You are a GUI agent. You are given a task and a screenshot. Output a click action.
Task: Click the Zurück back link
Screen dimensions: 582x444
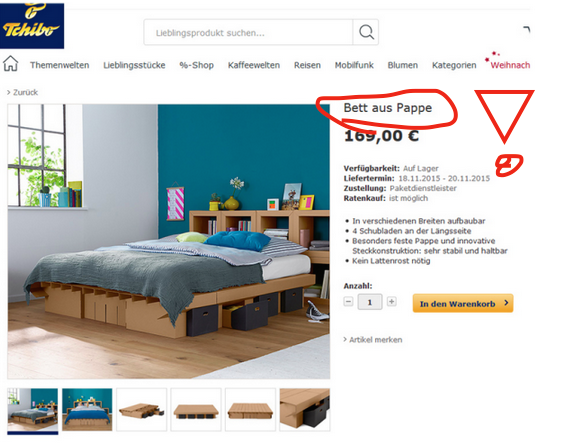pyautogui.click(x=22, y=92)
